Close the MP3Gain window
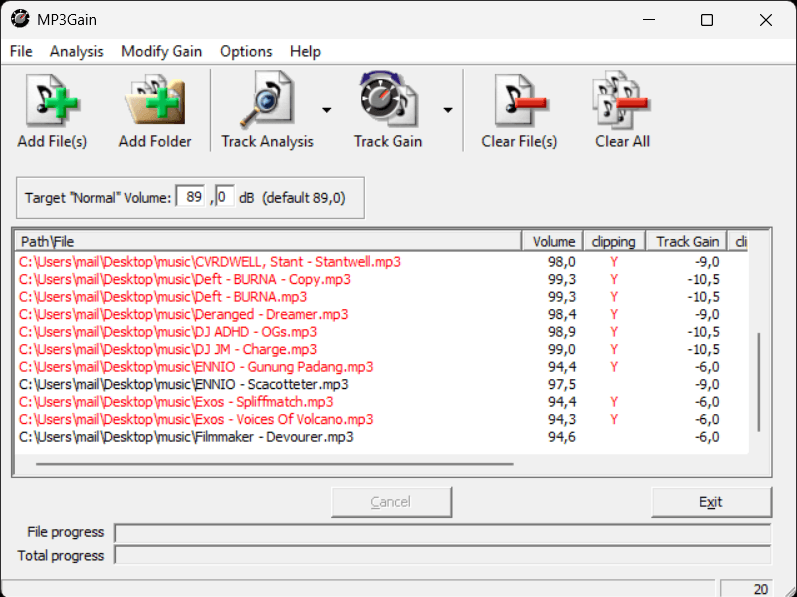The height and width of the screenshot is (597, 797). coord(765,20)
